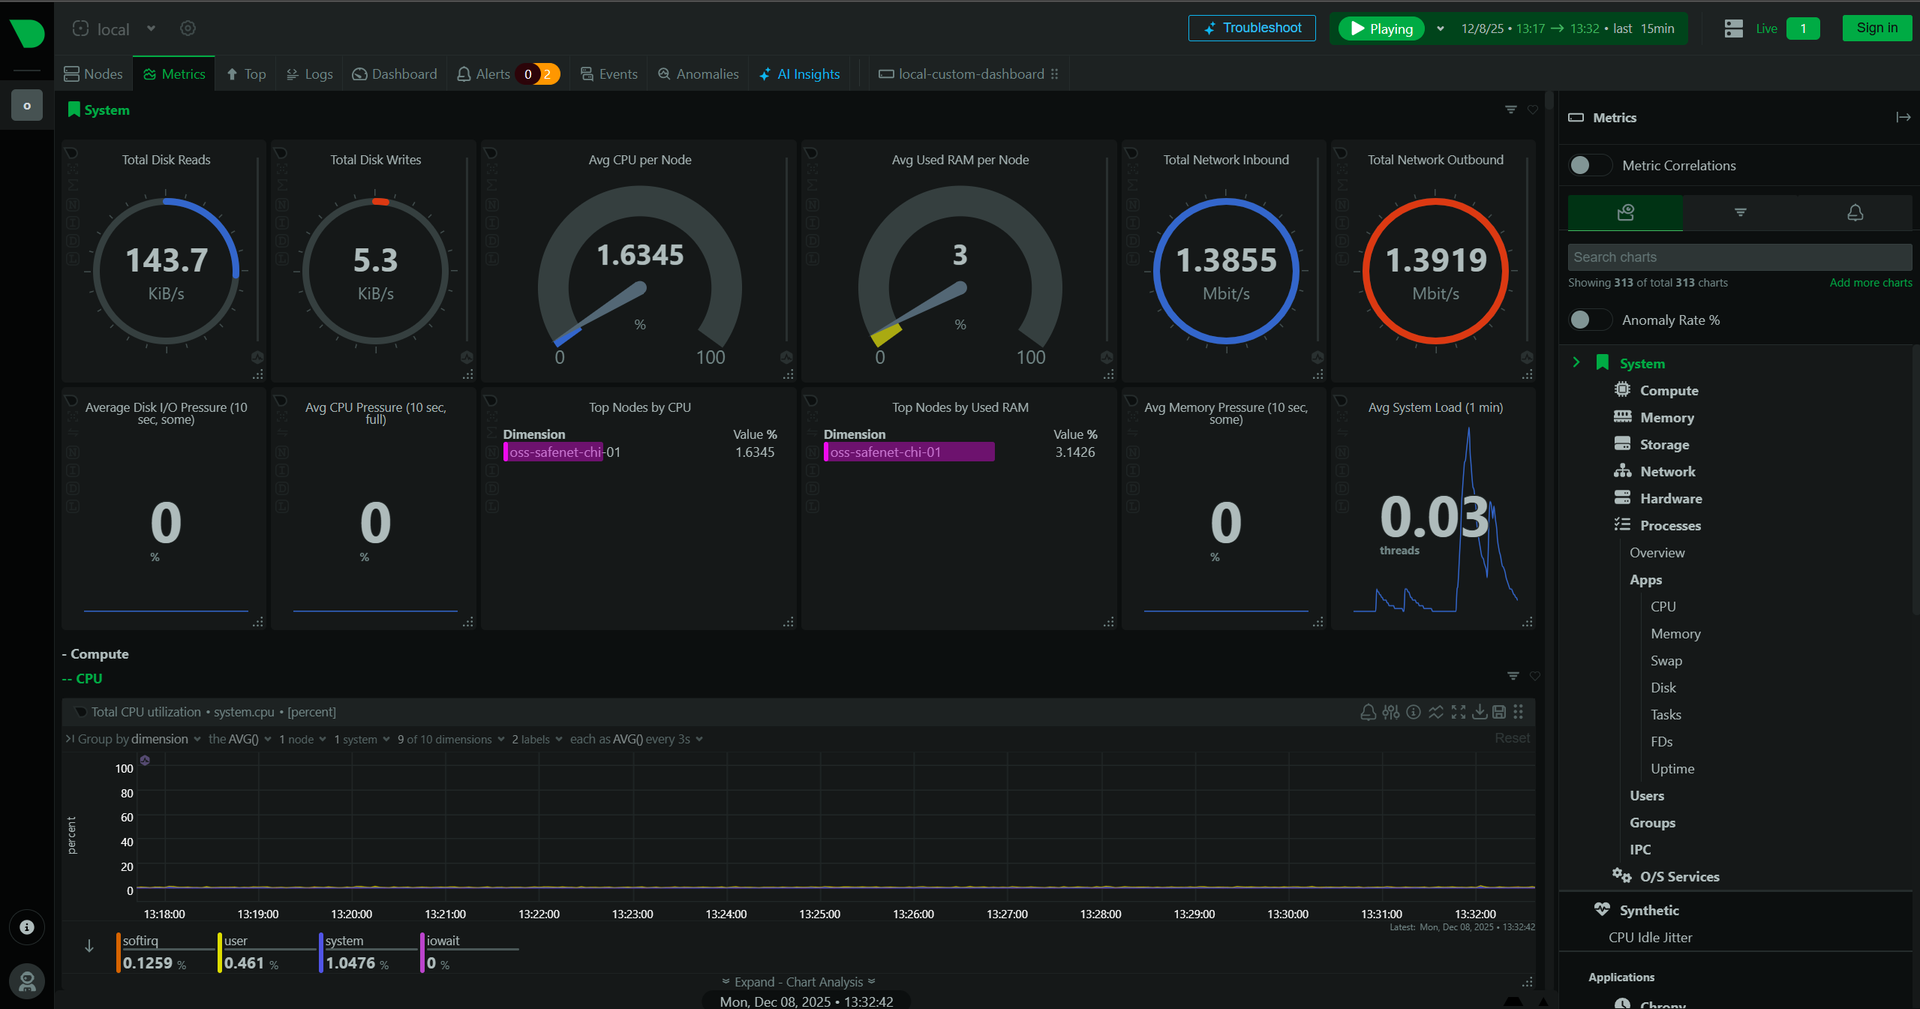Show chart information for Total CPU utilization
Image resolution: width=1920 pixels, height=1009 pixels.
[x=1413, y=712]
